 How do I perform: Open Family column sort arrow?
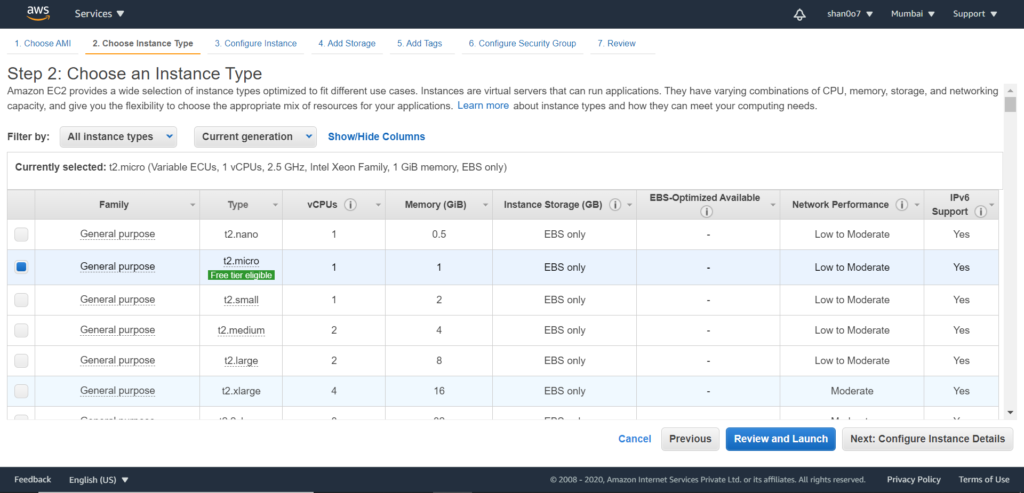[x=192, y=205]
